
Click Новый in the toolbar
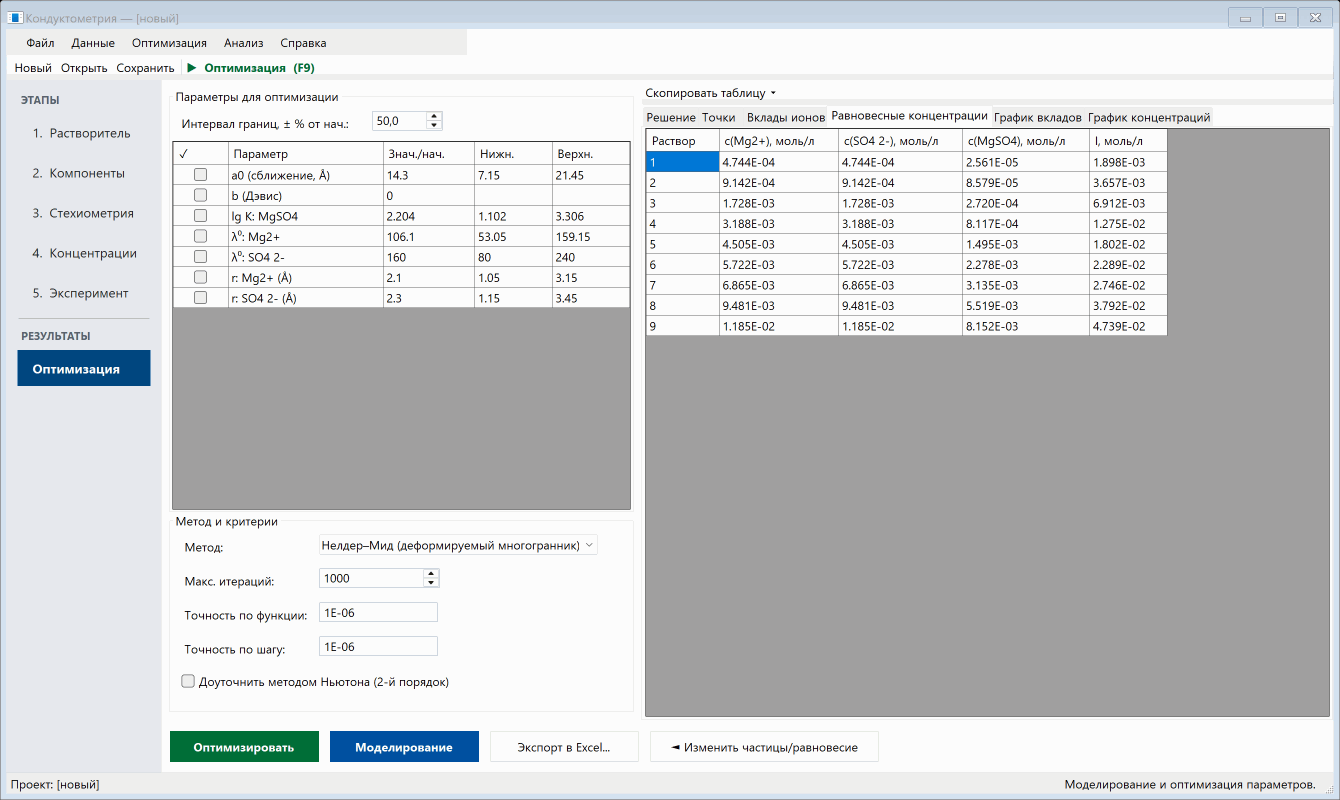coord(33,68)
